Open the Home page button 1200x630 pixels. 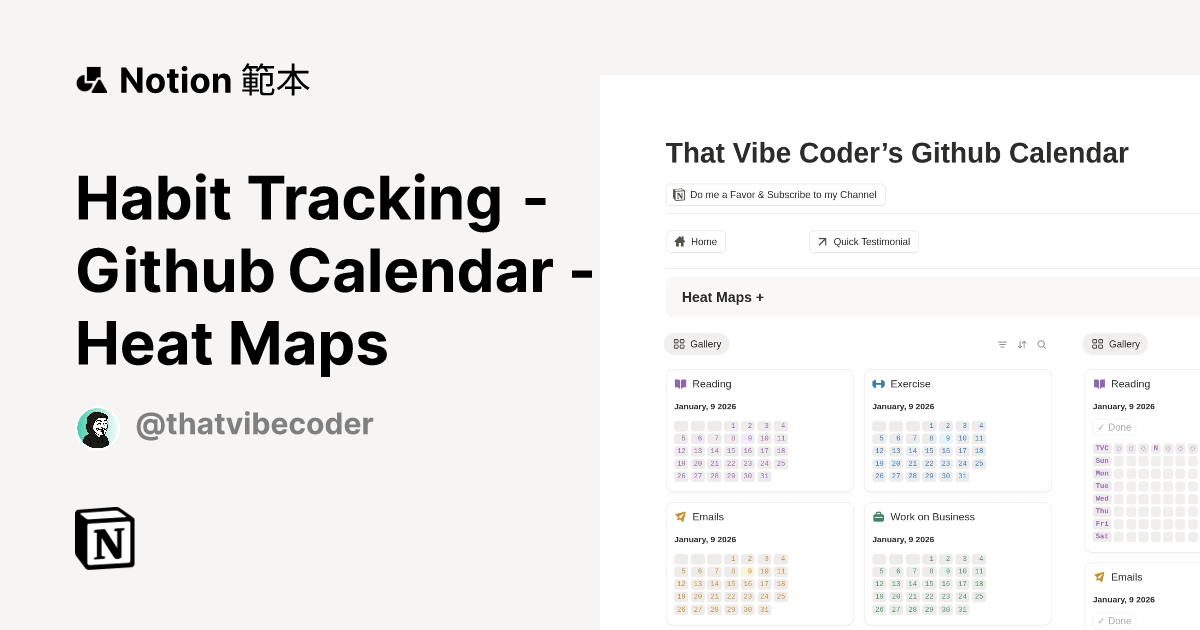(696, 241)
